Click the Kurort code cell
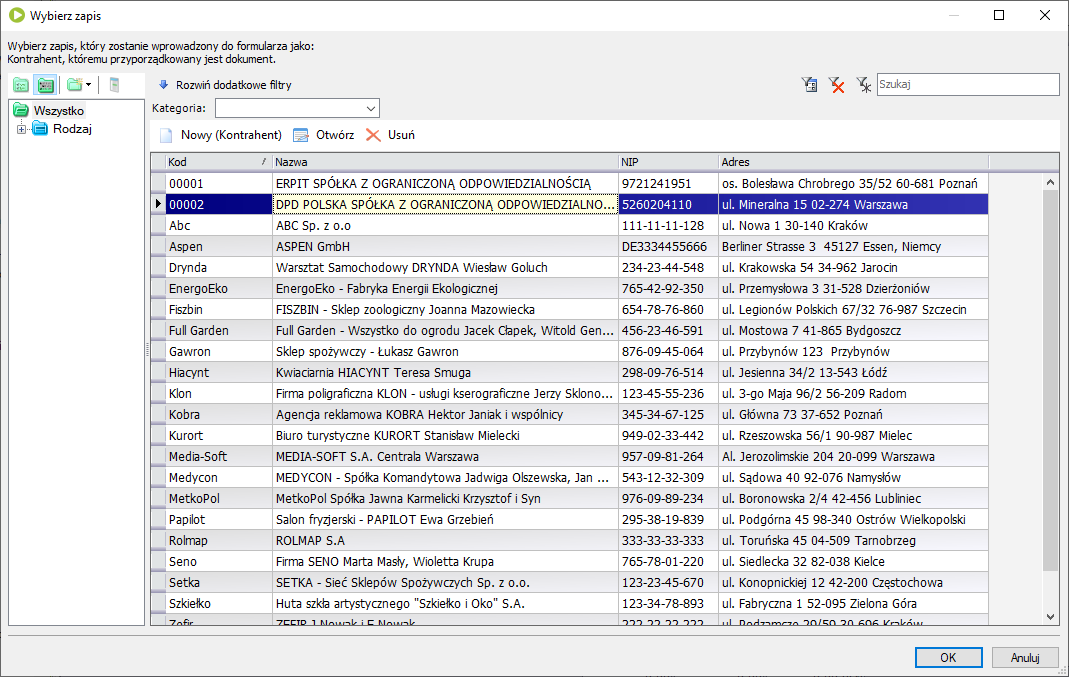The width and height of the screenshot is (1069, 677). coord(218,436)
